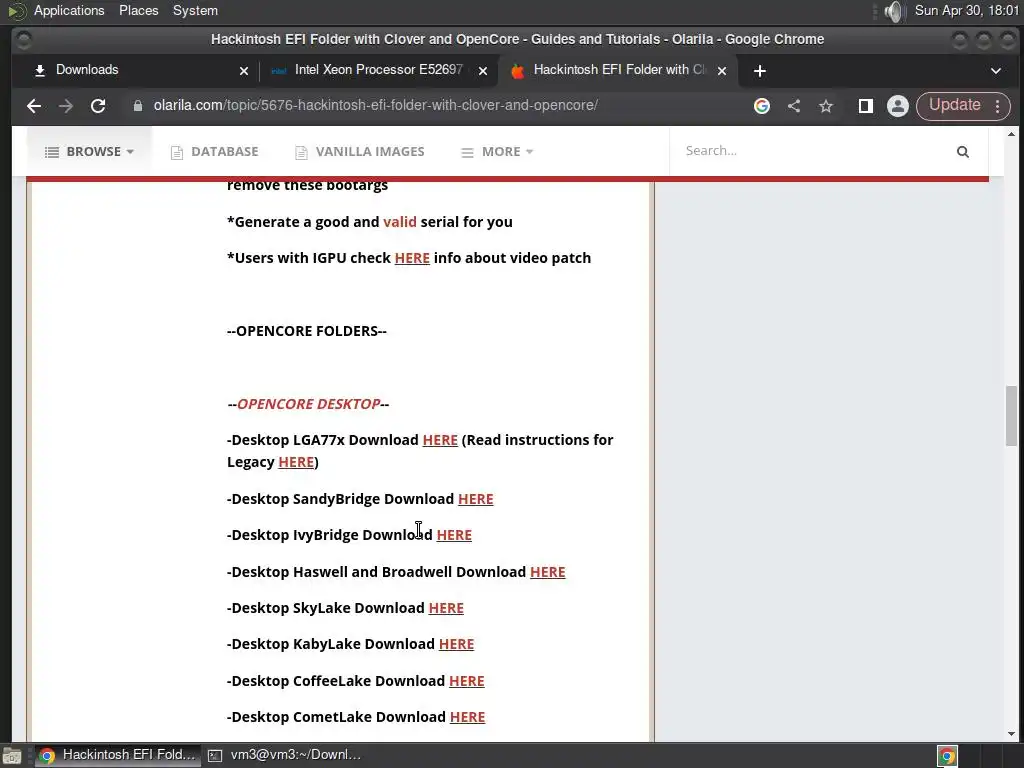Image resolution: width=1024 pixels, height=768 pixels.
Task: Click the date and time clock
Action: [967, 10]
